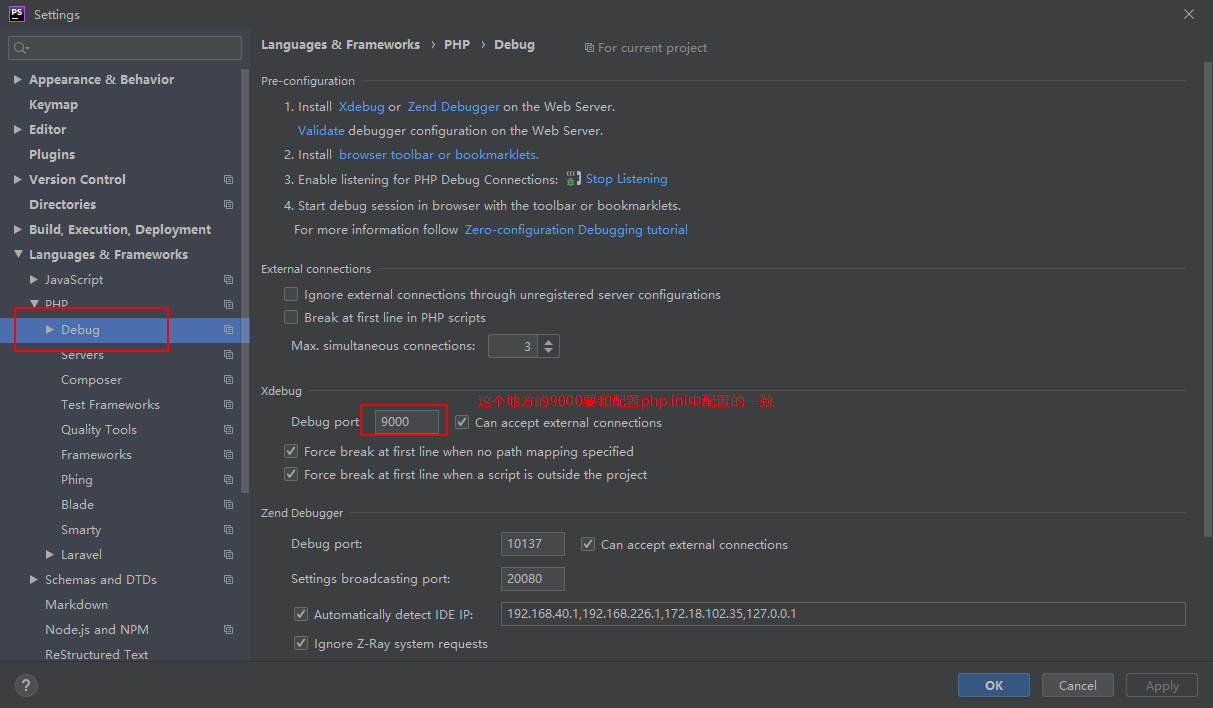The height and width of the screenshot is (708, 1213).
Task: Toggle Break at first line in PHP scripts
Action: [291, 318]
